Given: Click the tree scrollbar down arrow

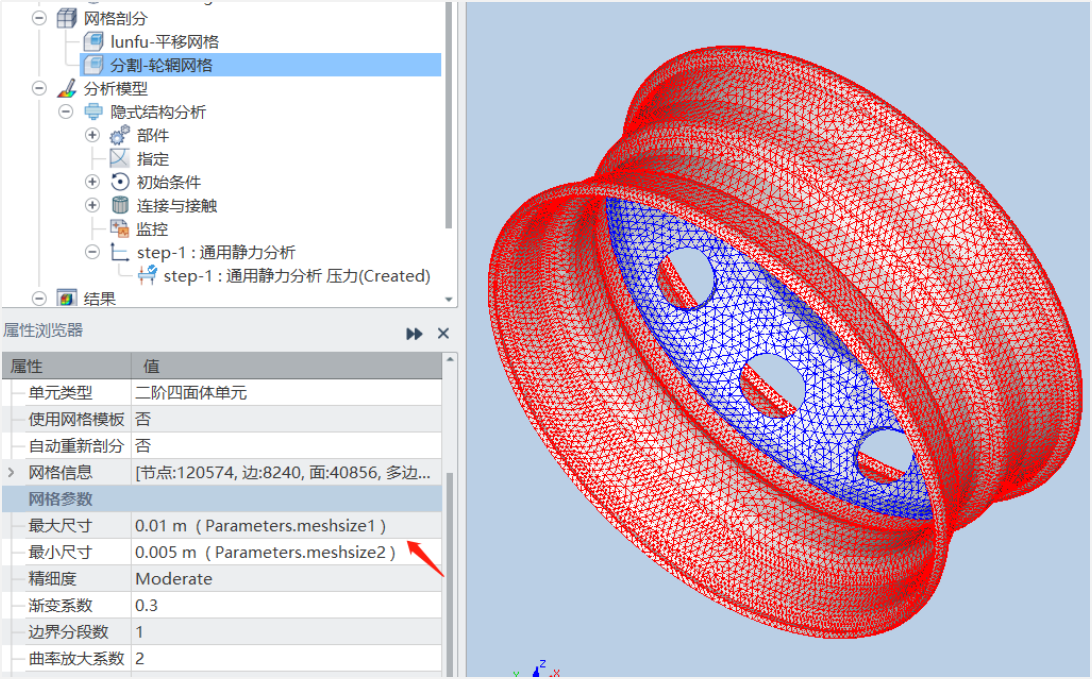Looking at the screenshot, I should pos(448,299).
